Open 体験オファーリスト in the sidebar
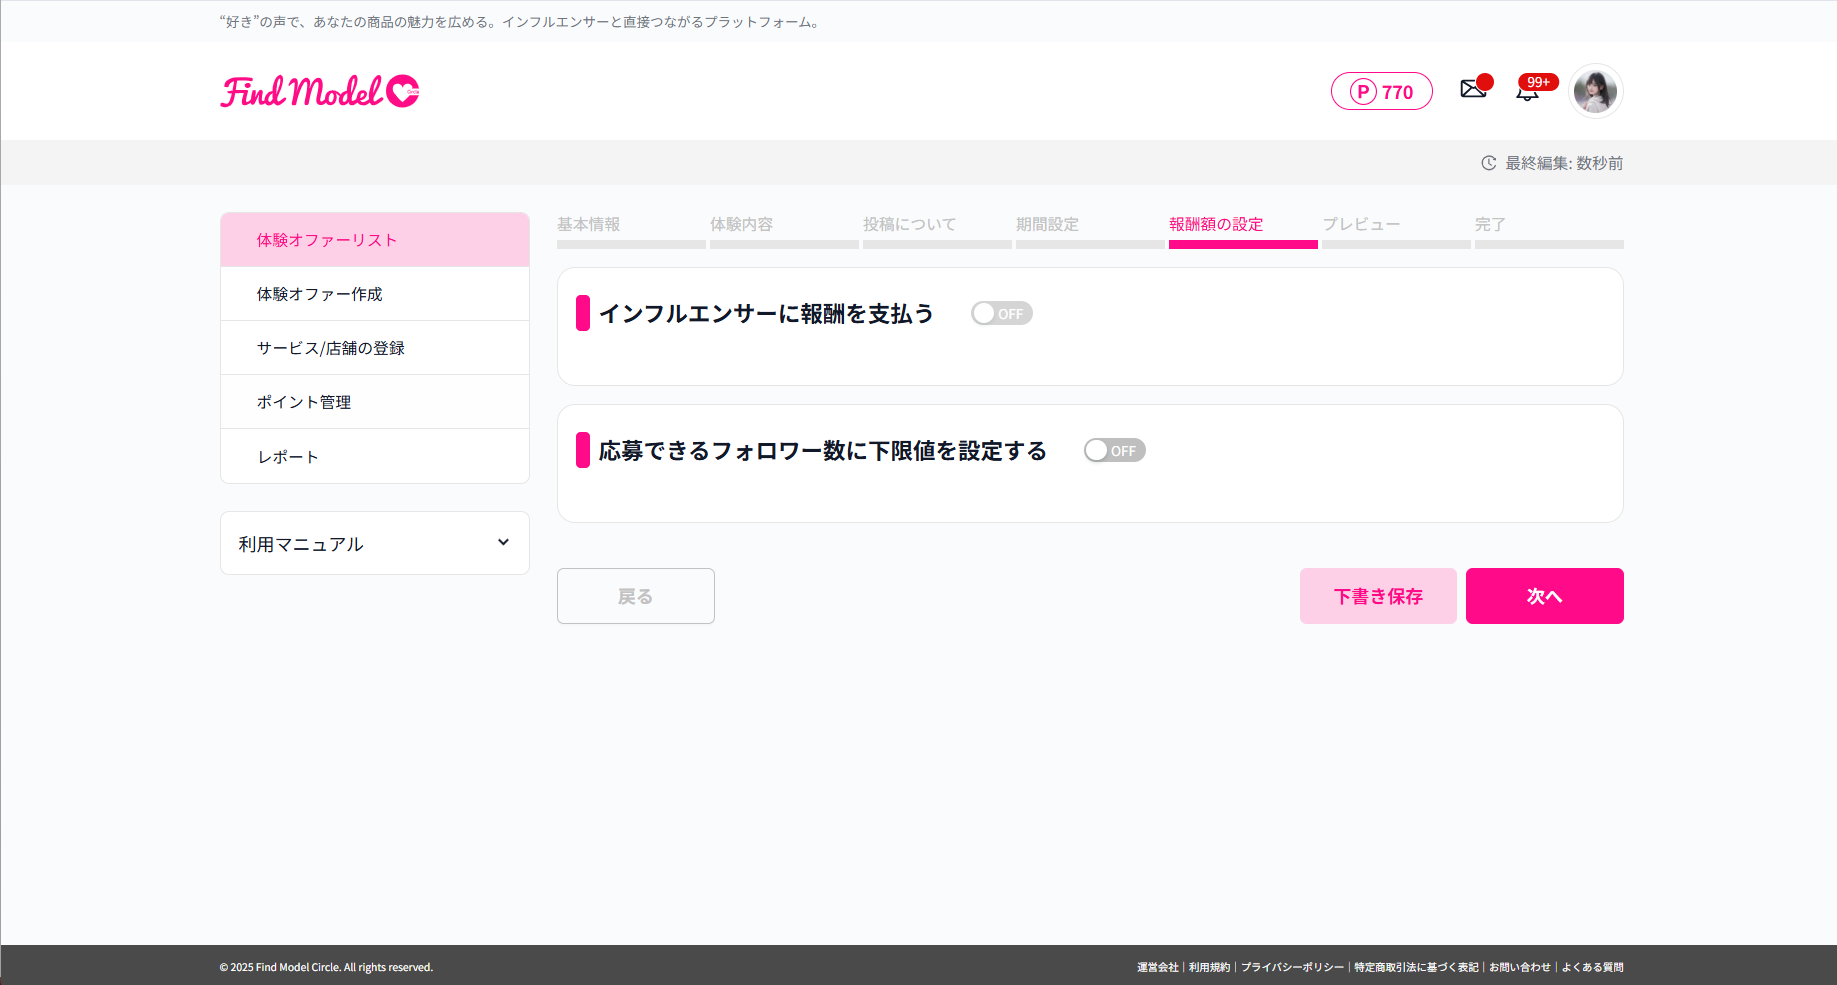Image resolution: width=1837 pixels, height=985 pixels. 375,240
